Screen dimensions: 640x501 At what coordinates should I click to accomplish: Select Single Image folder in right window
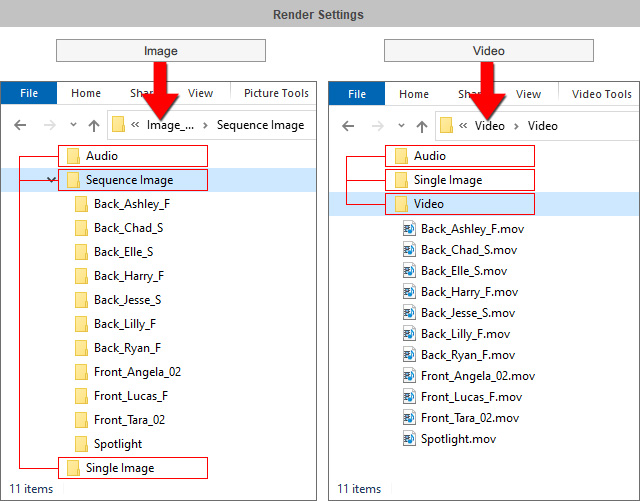coord(401,180)
